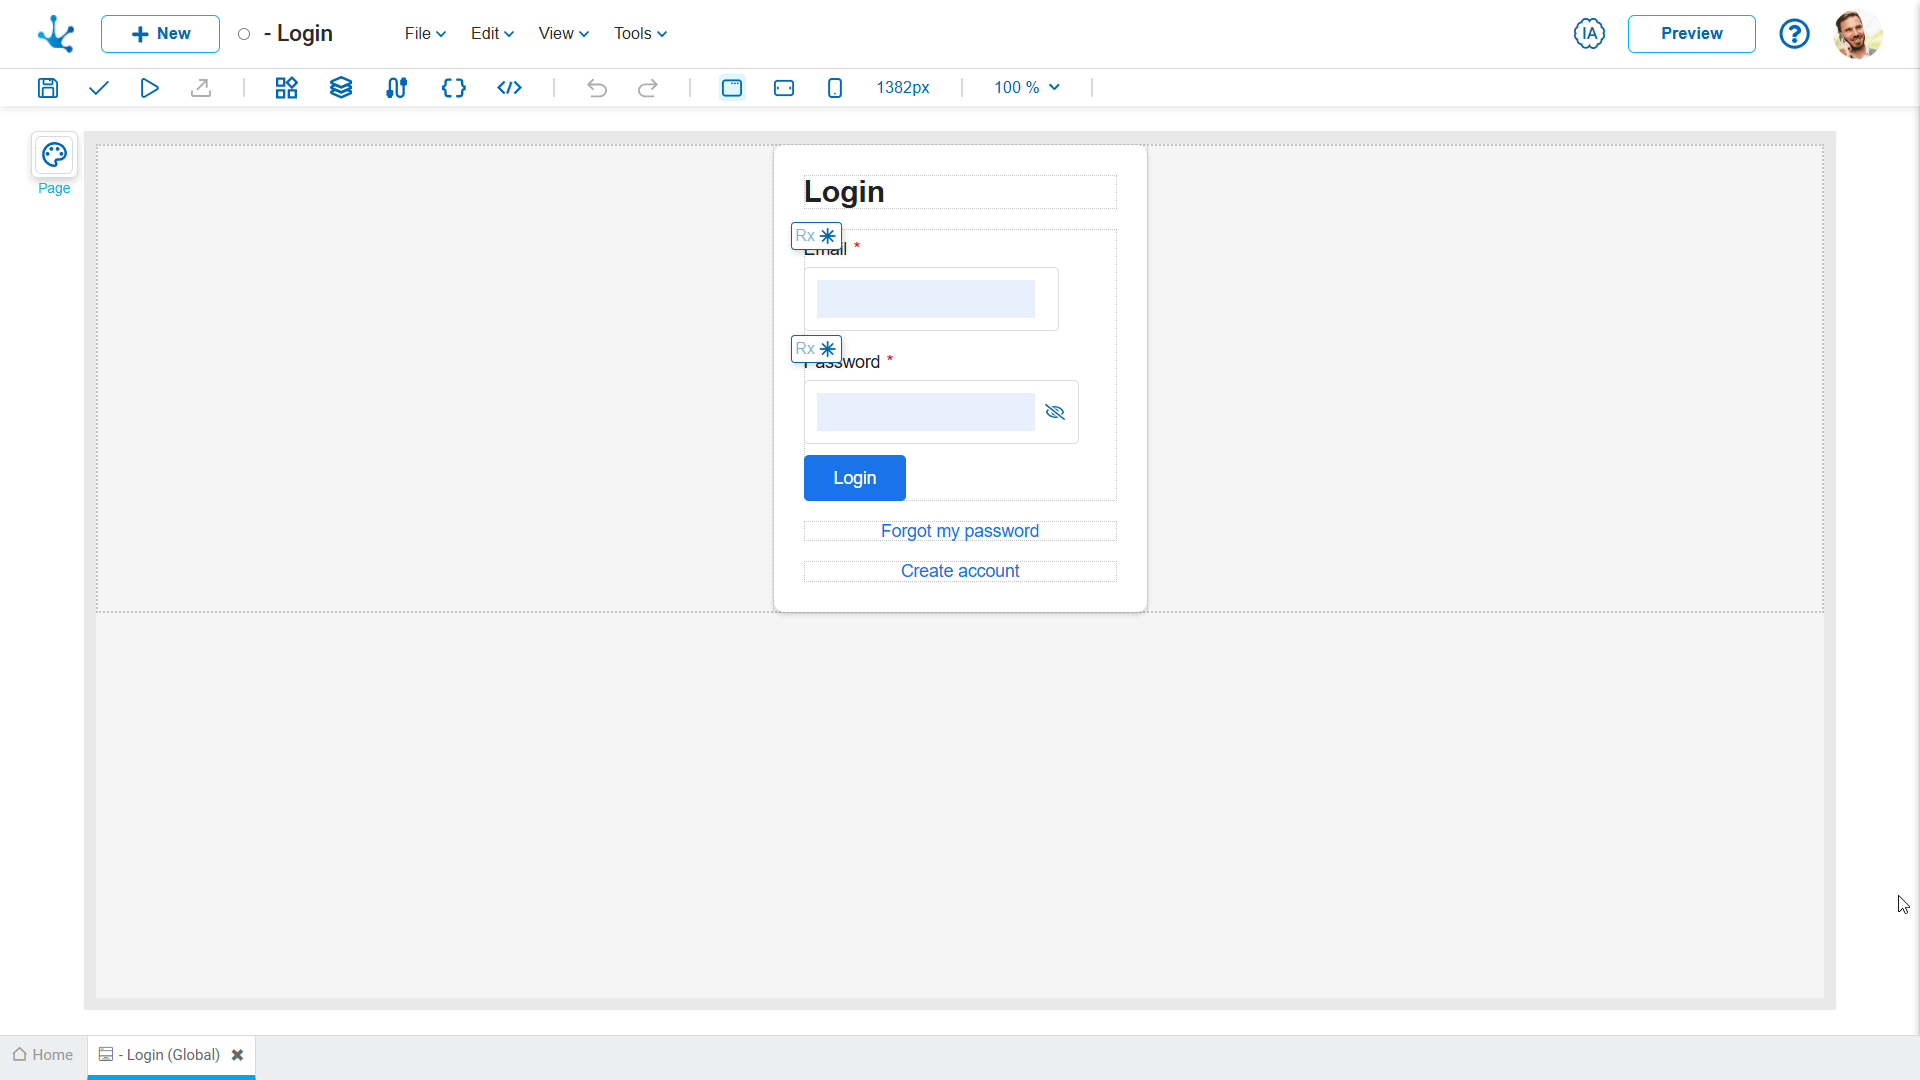
Task: Click the Forgot my password link
Action: coord(959,530)
